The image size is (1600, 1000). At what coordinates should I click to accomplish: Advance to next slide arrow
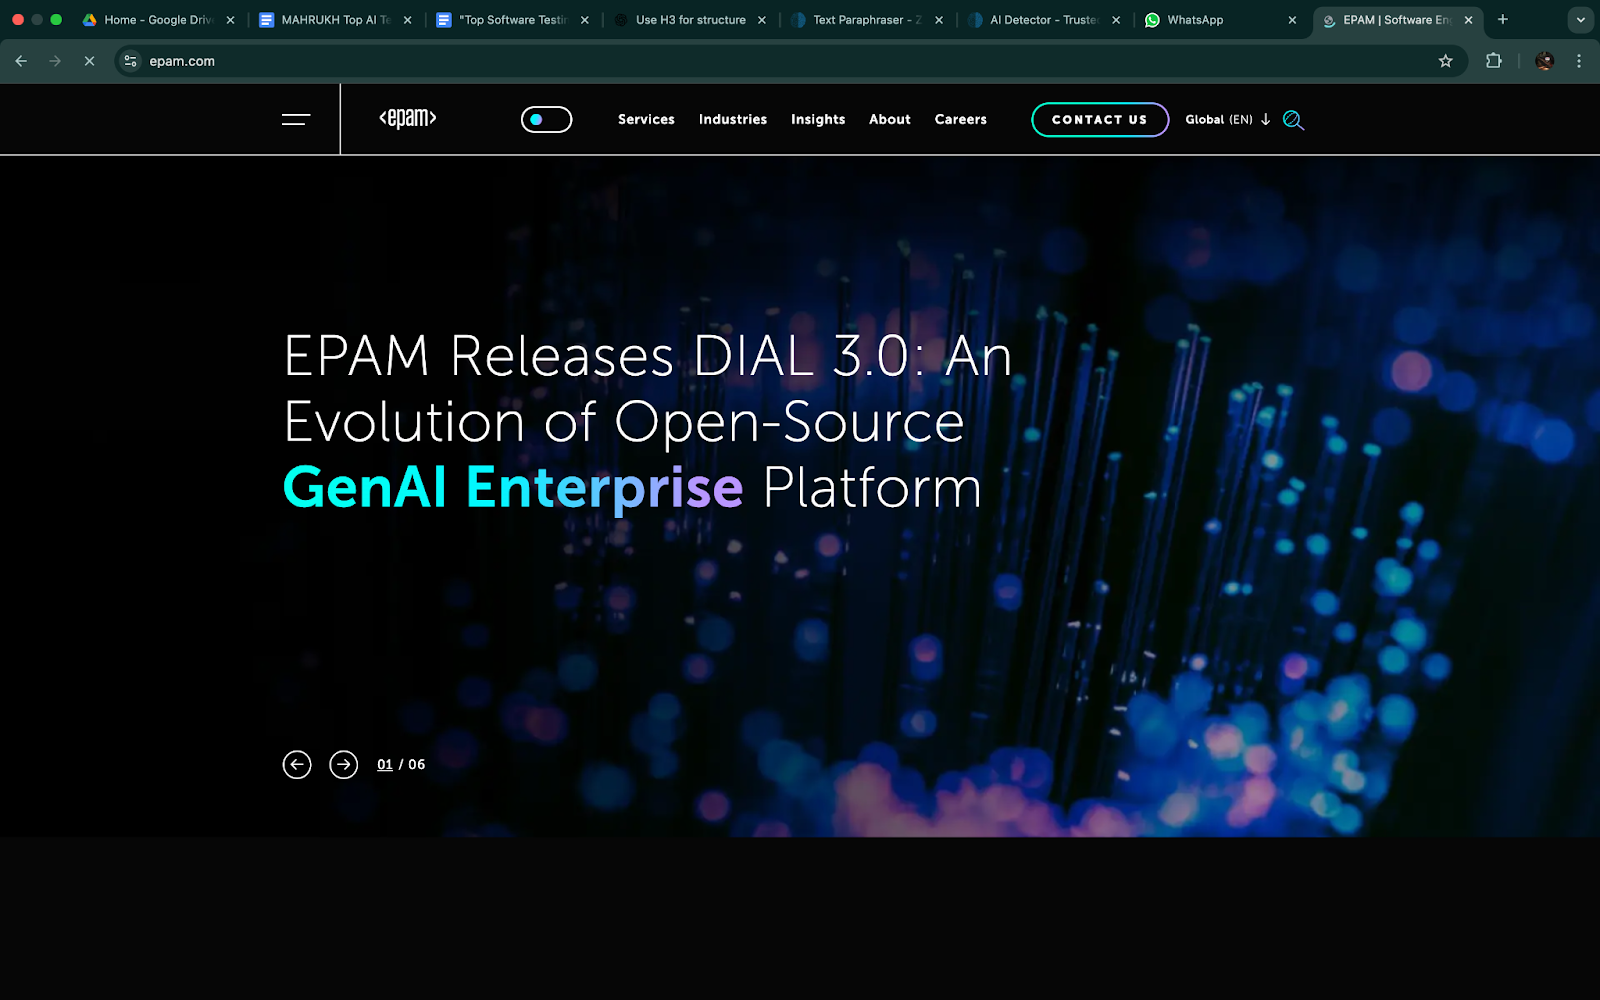344,765
